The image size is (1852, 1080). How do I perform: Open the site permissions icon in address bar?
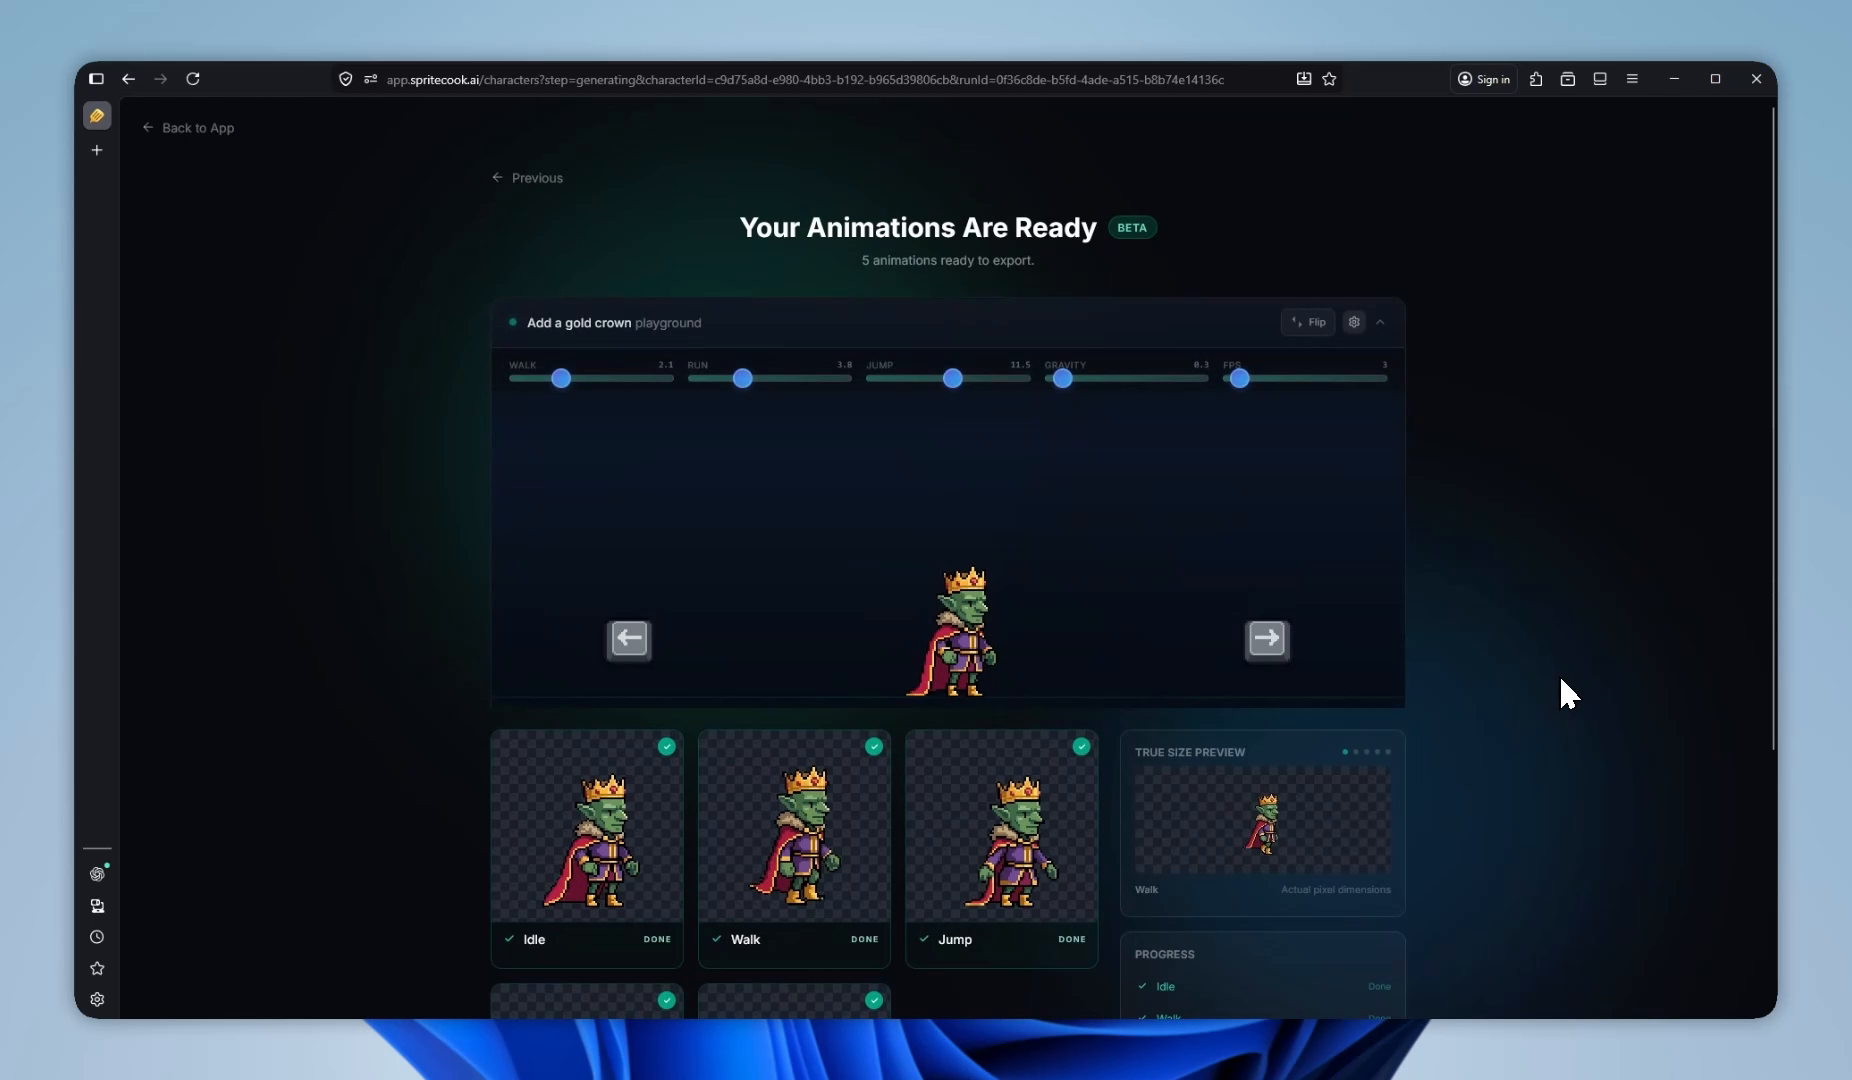[x=370, y=79]
